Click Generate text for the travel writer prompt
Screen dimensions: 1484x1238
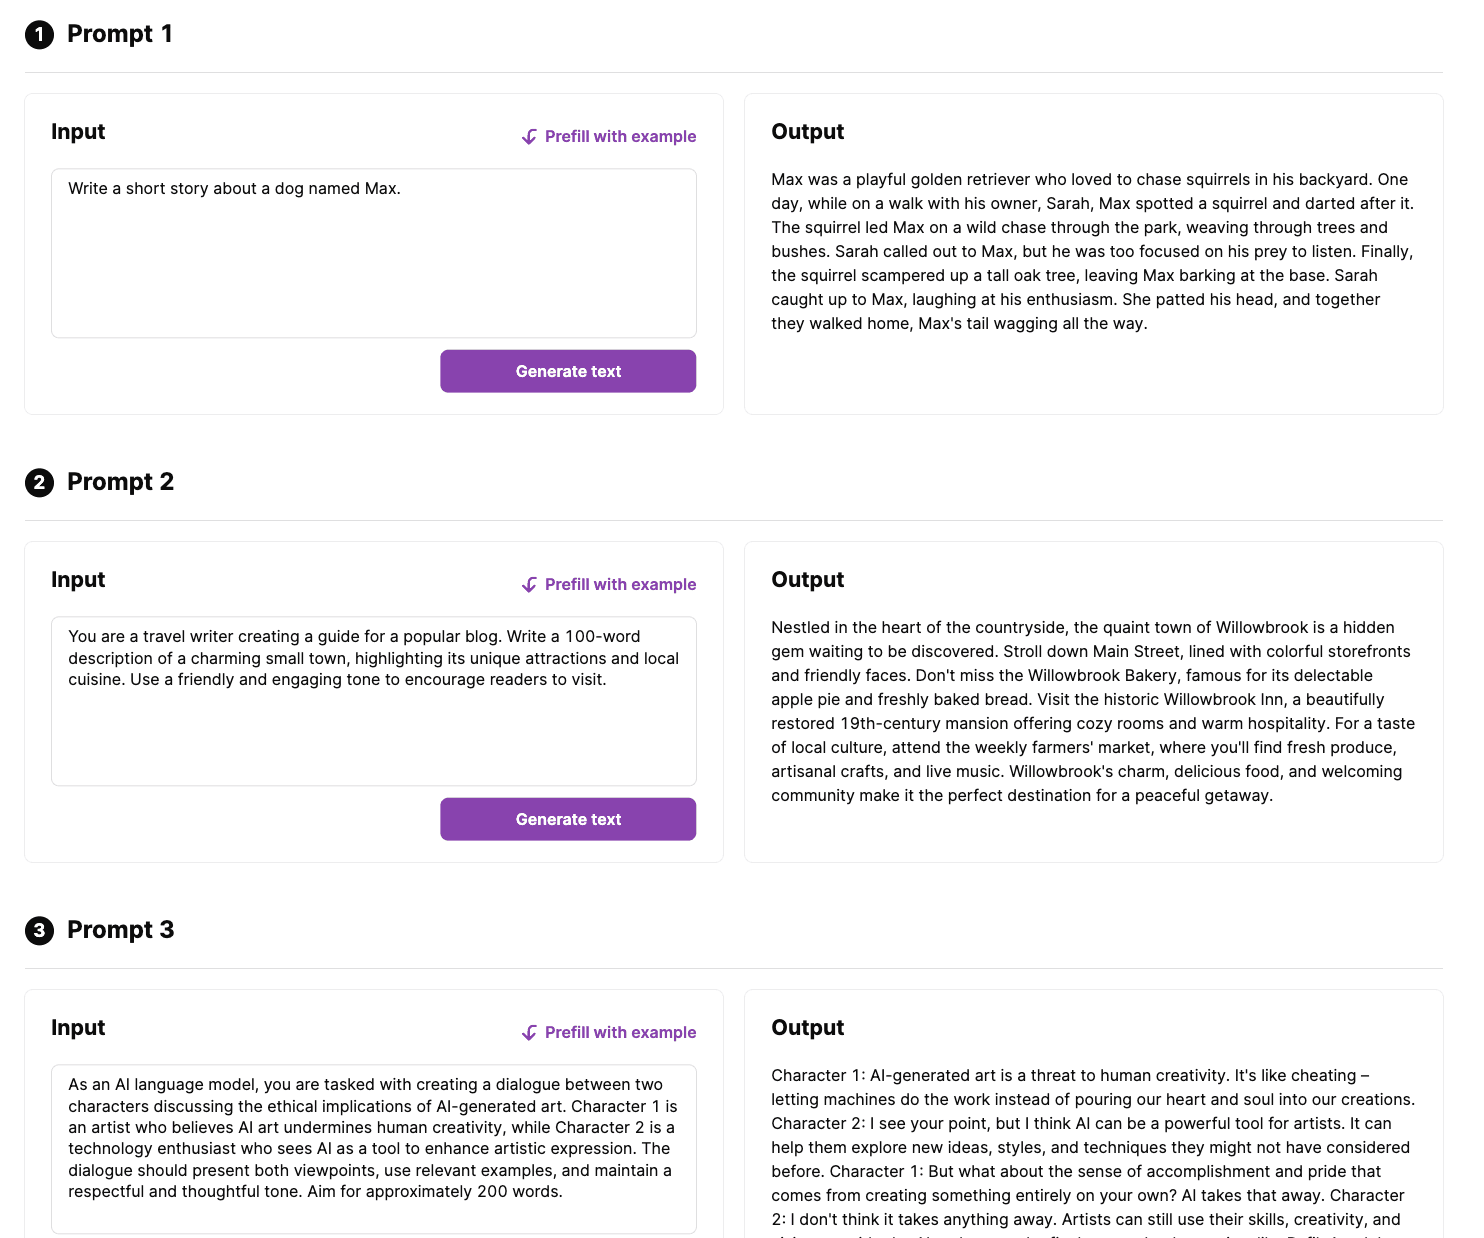(567, 819)
